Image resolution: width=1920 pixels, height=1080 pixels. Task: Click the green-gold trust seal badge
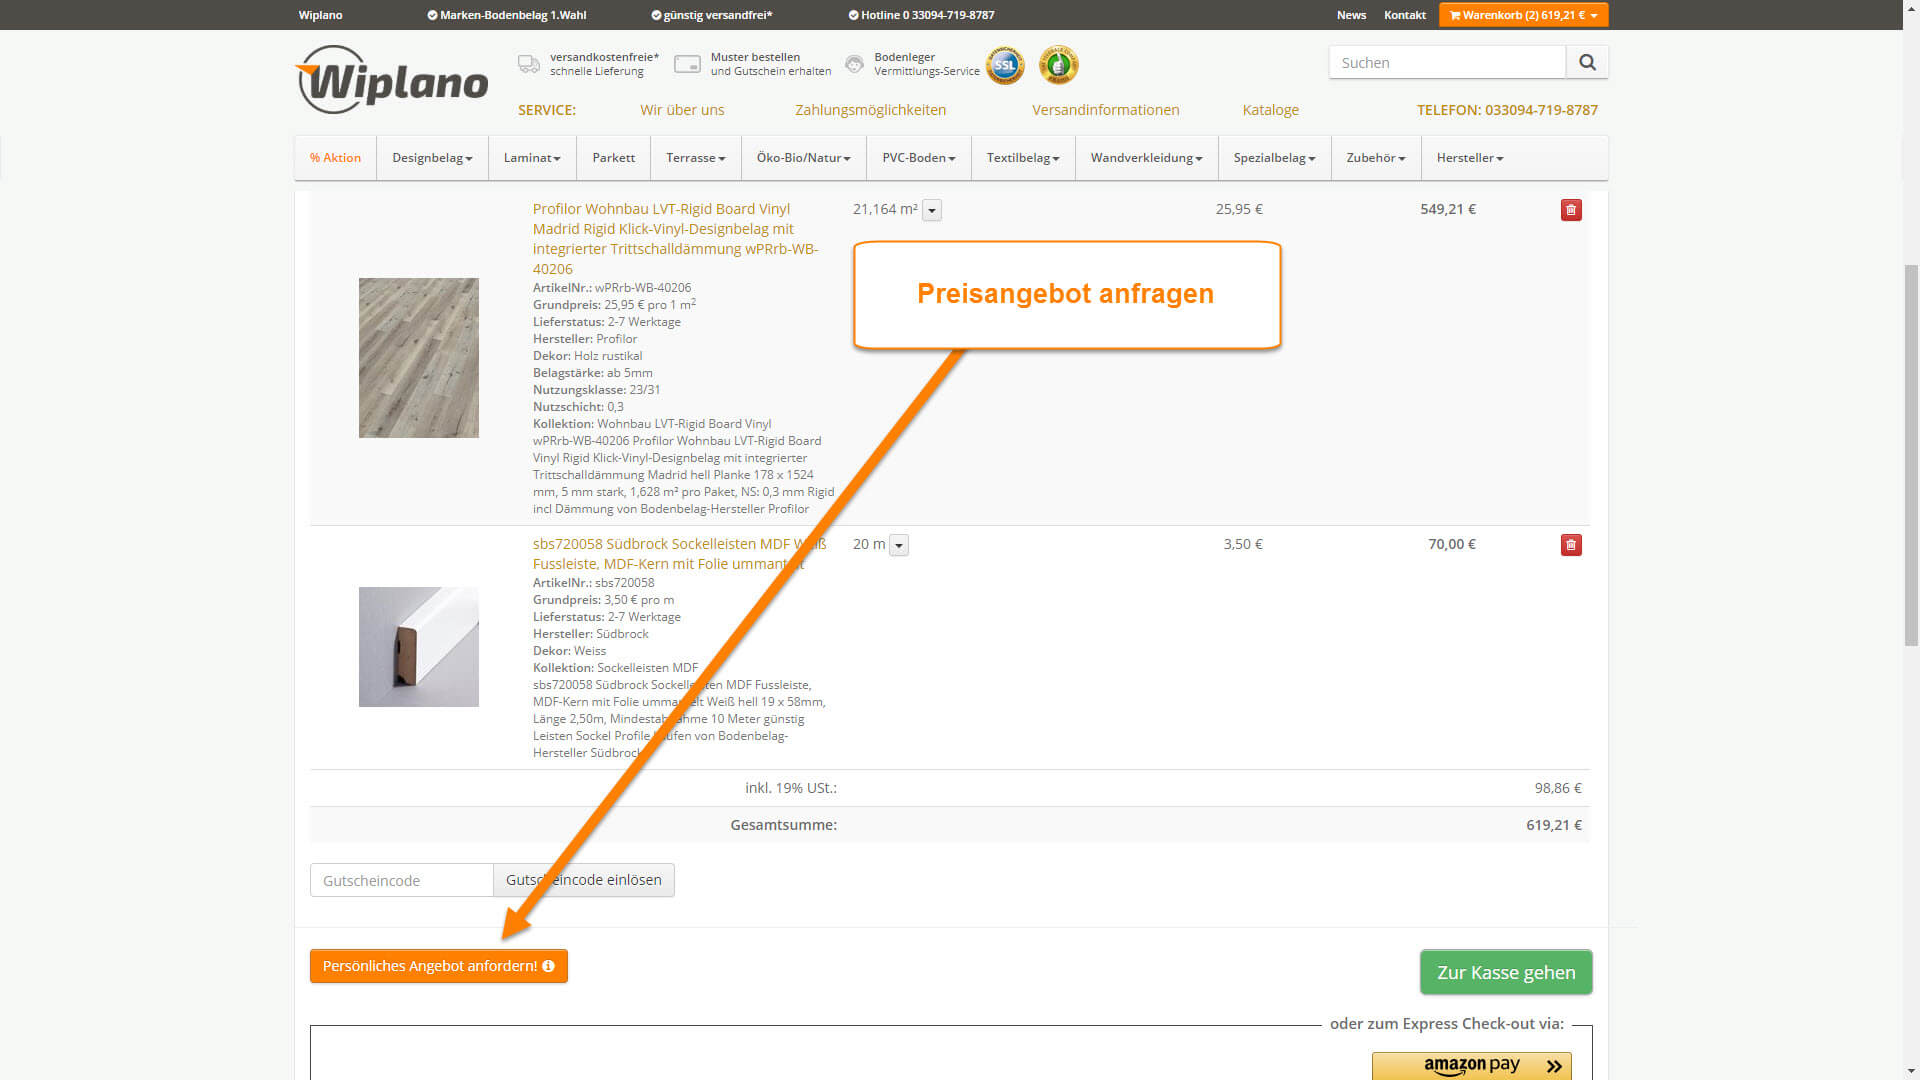click(x=1058, y=65)
